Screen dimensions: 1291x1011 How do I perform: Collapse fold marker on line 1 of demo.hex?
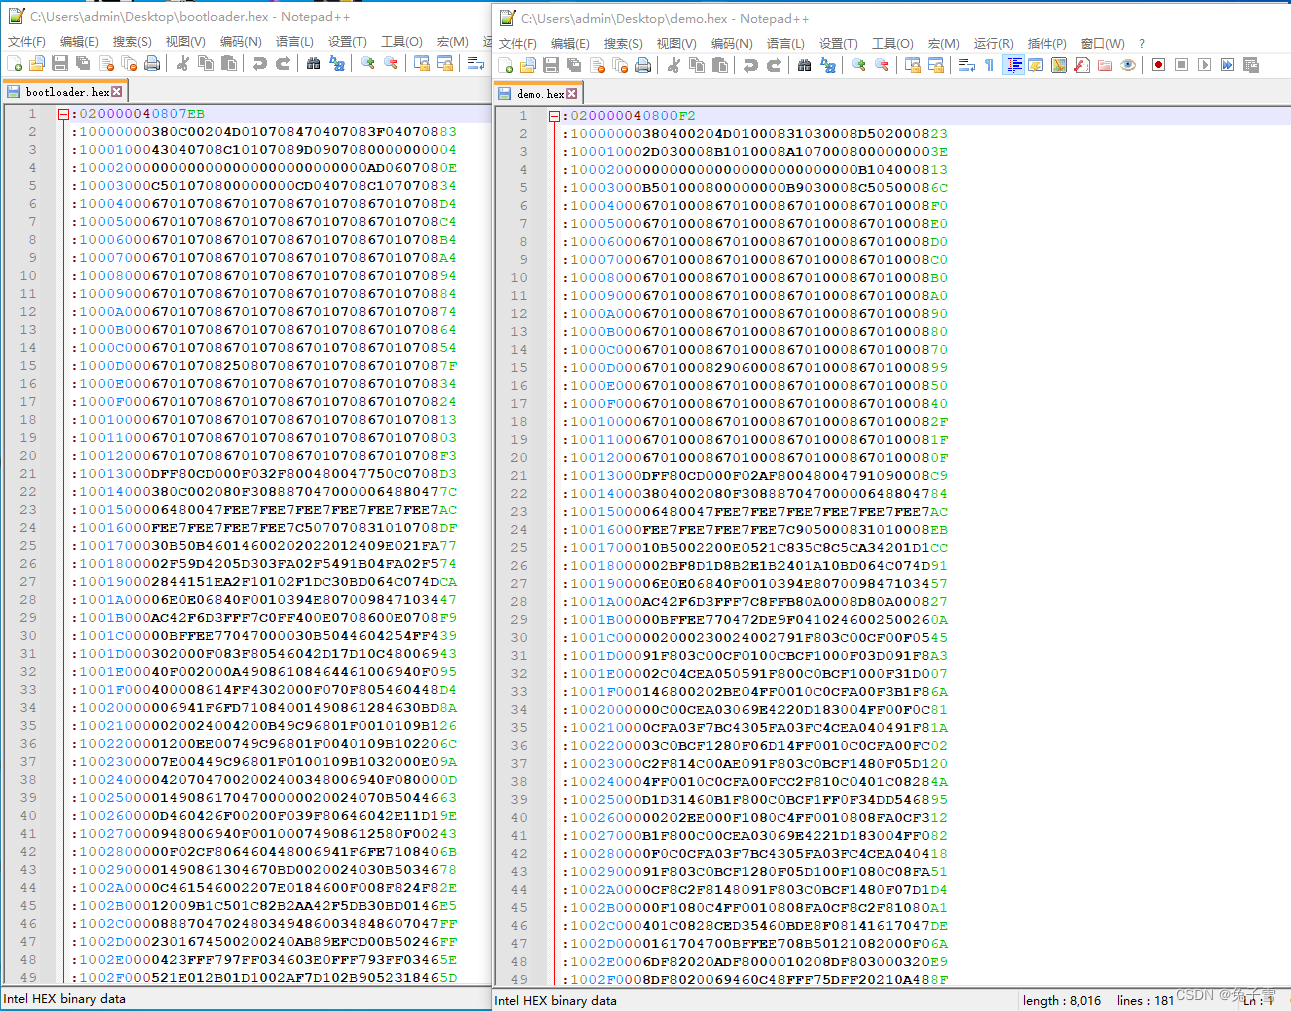(554, 117)
